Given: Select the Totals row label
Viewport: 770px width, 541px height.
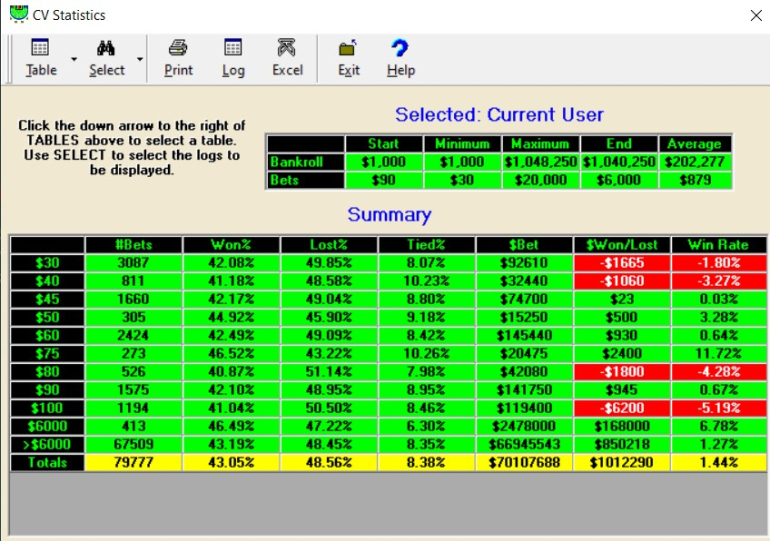Looking at the screenshot, I should 46,463.
